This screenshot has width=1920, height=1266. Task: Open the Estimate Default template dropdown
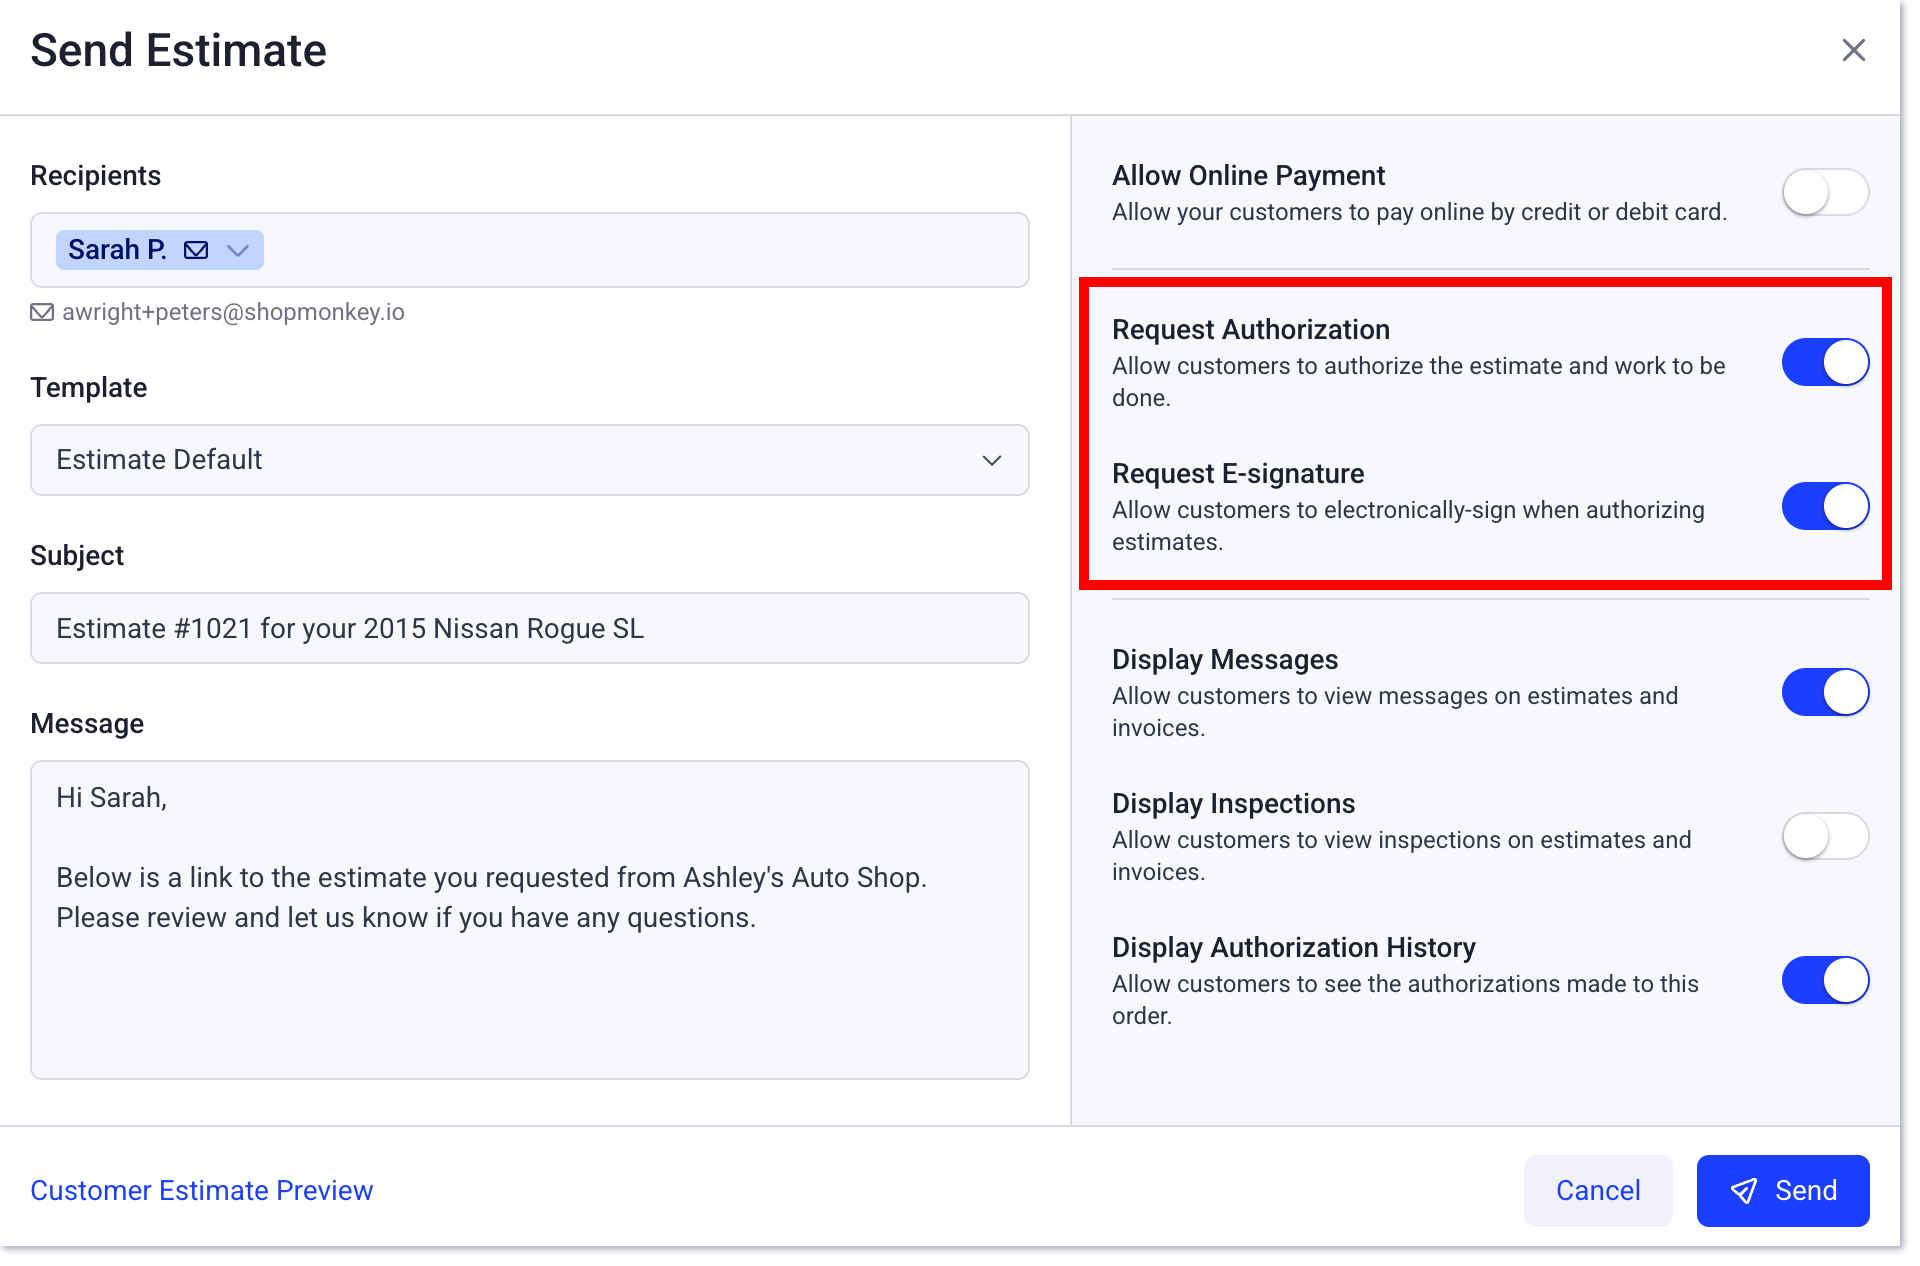pyautogui.click(x=528, y=460)
